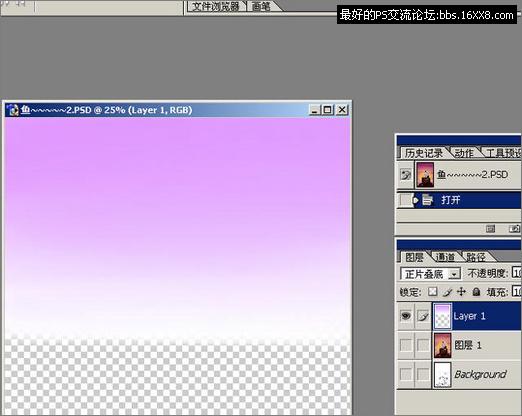Click create new document from state icon
522x416 pixels.
(x=490, y=229)
